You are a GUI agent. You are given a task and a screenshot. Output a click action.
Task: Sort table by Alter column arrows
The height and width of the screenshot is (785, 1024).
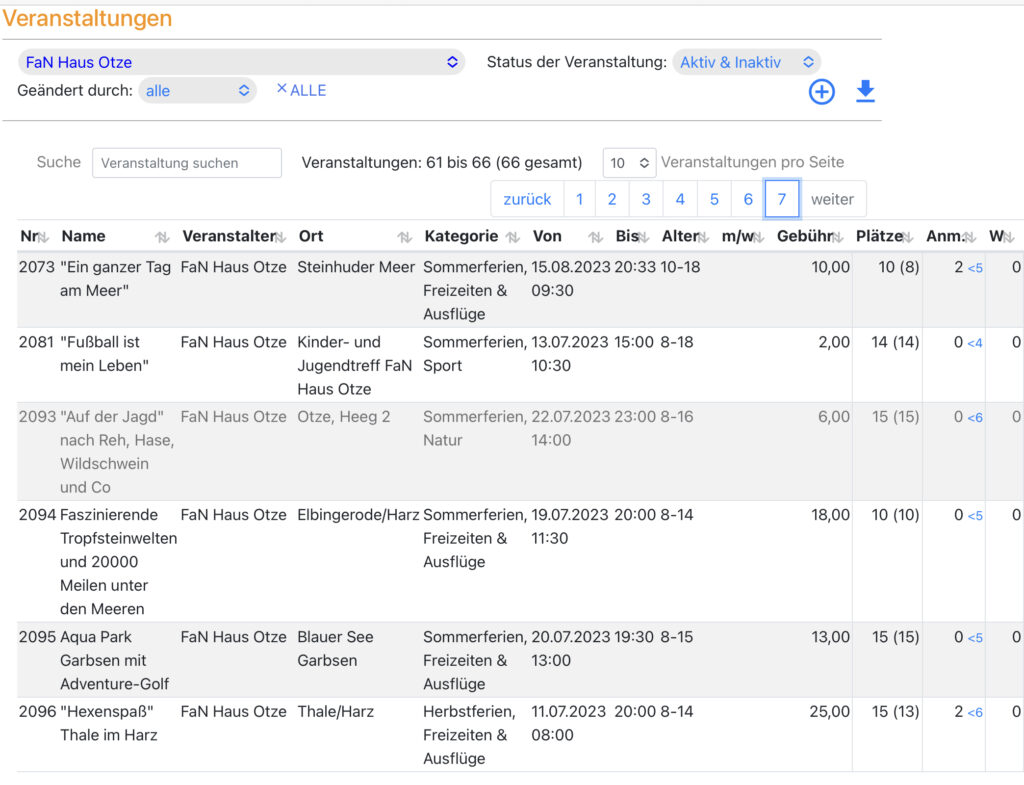703,237
